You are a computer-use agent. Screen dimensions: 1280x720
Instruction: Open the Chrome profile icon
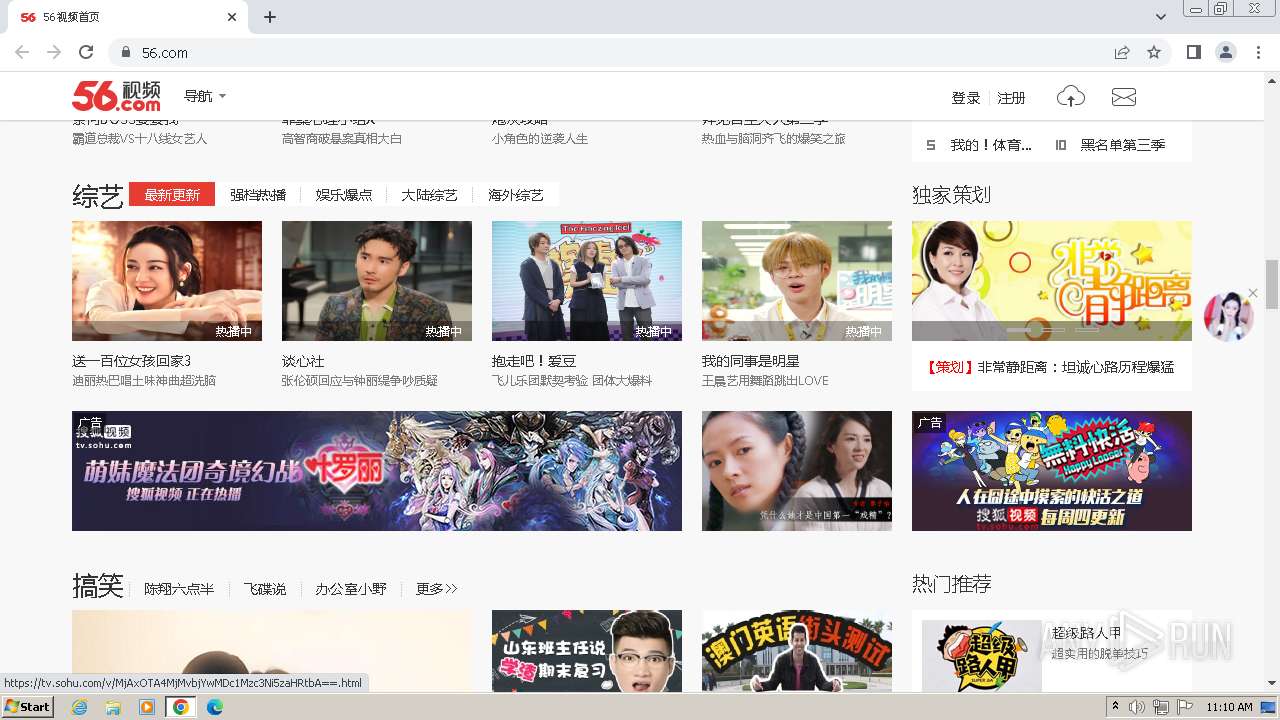pyautogui.click(x=1225, y=52)
